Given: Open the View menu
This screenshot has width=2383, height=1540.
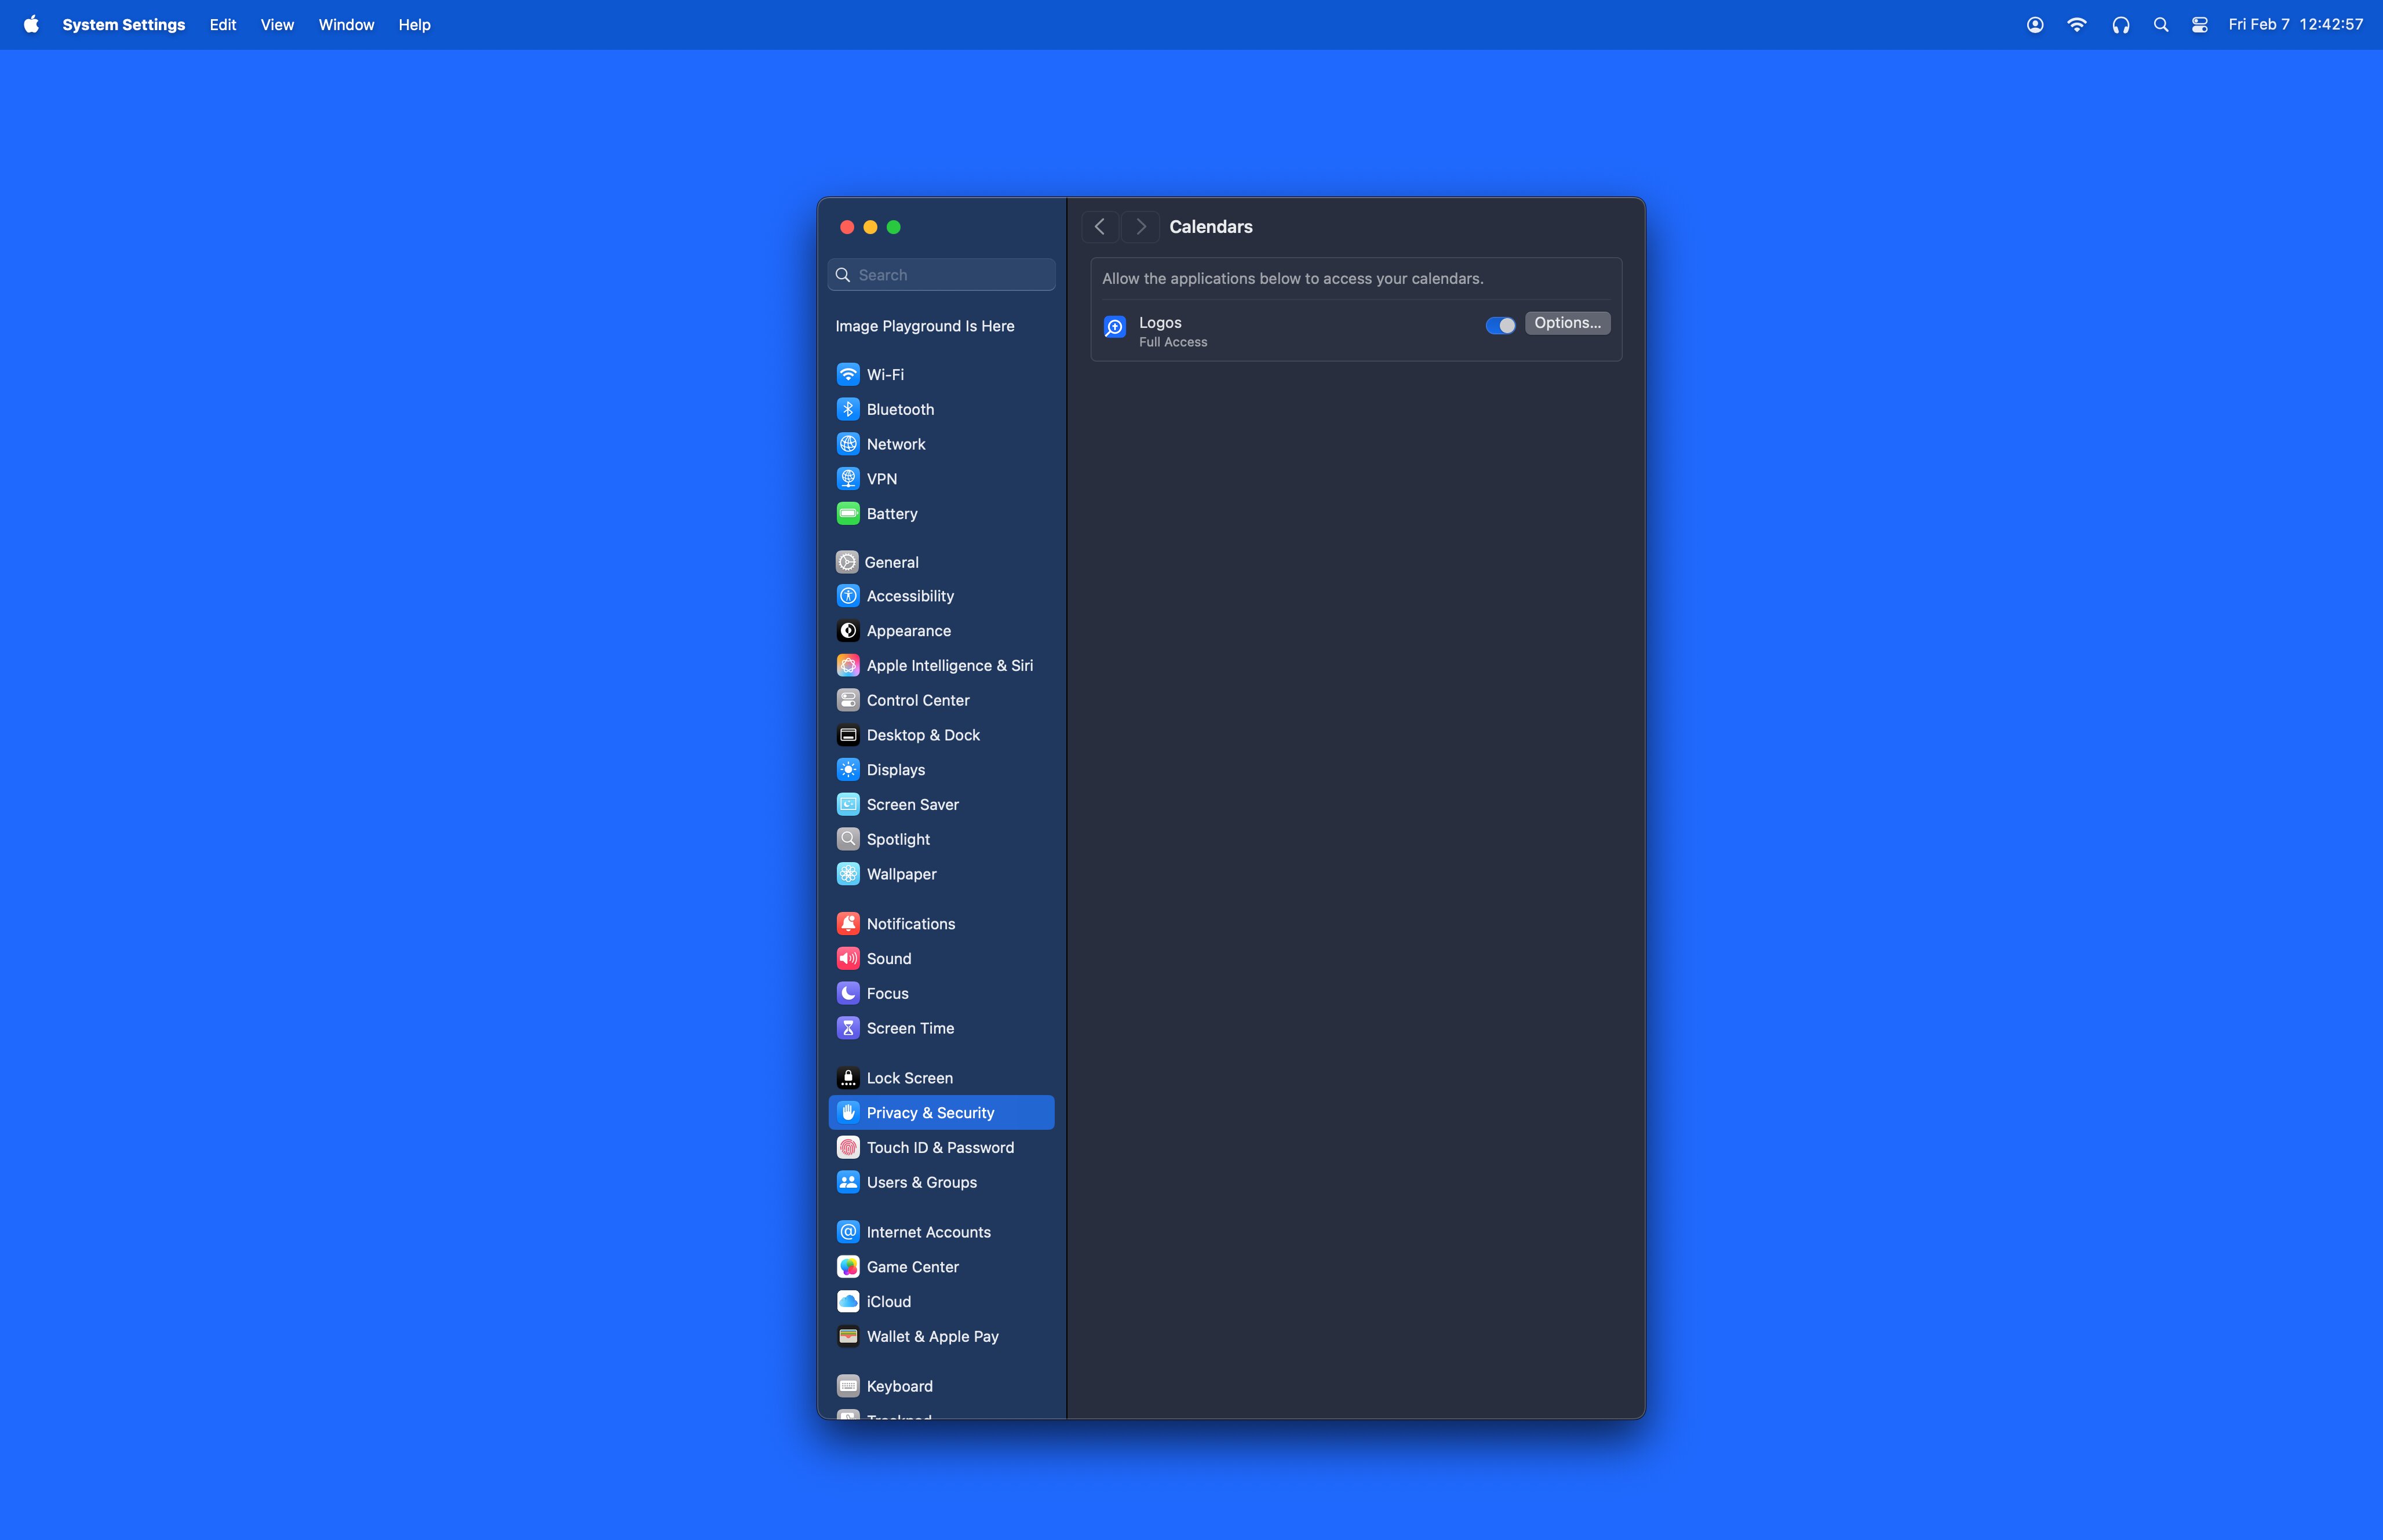Looking at the screenshot, I should coord(277,25).
